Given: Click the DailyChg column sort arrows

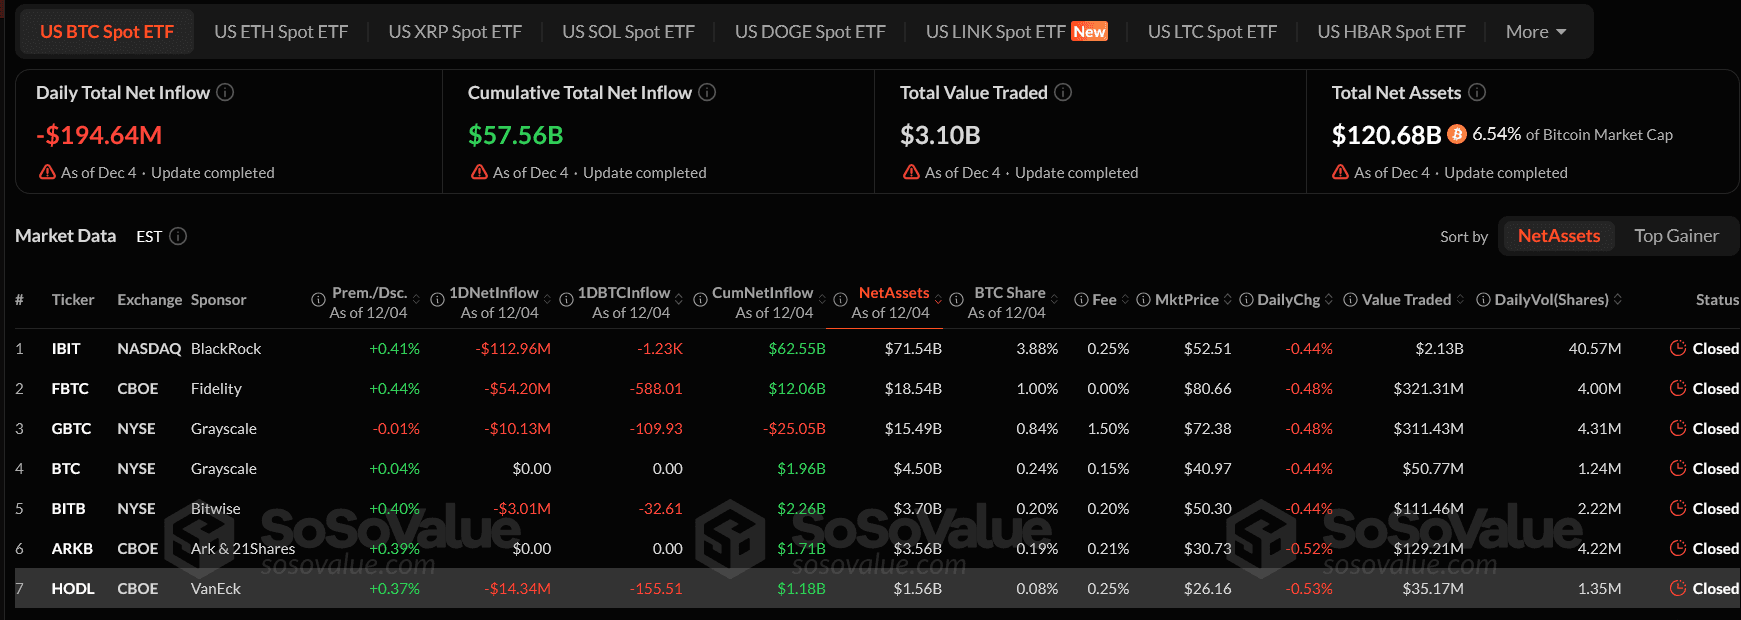Looking at the screenshot, I should [1327, 299].
